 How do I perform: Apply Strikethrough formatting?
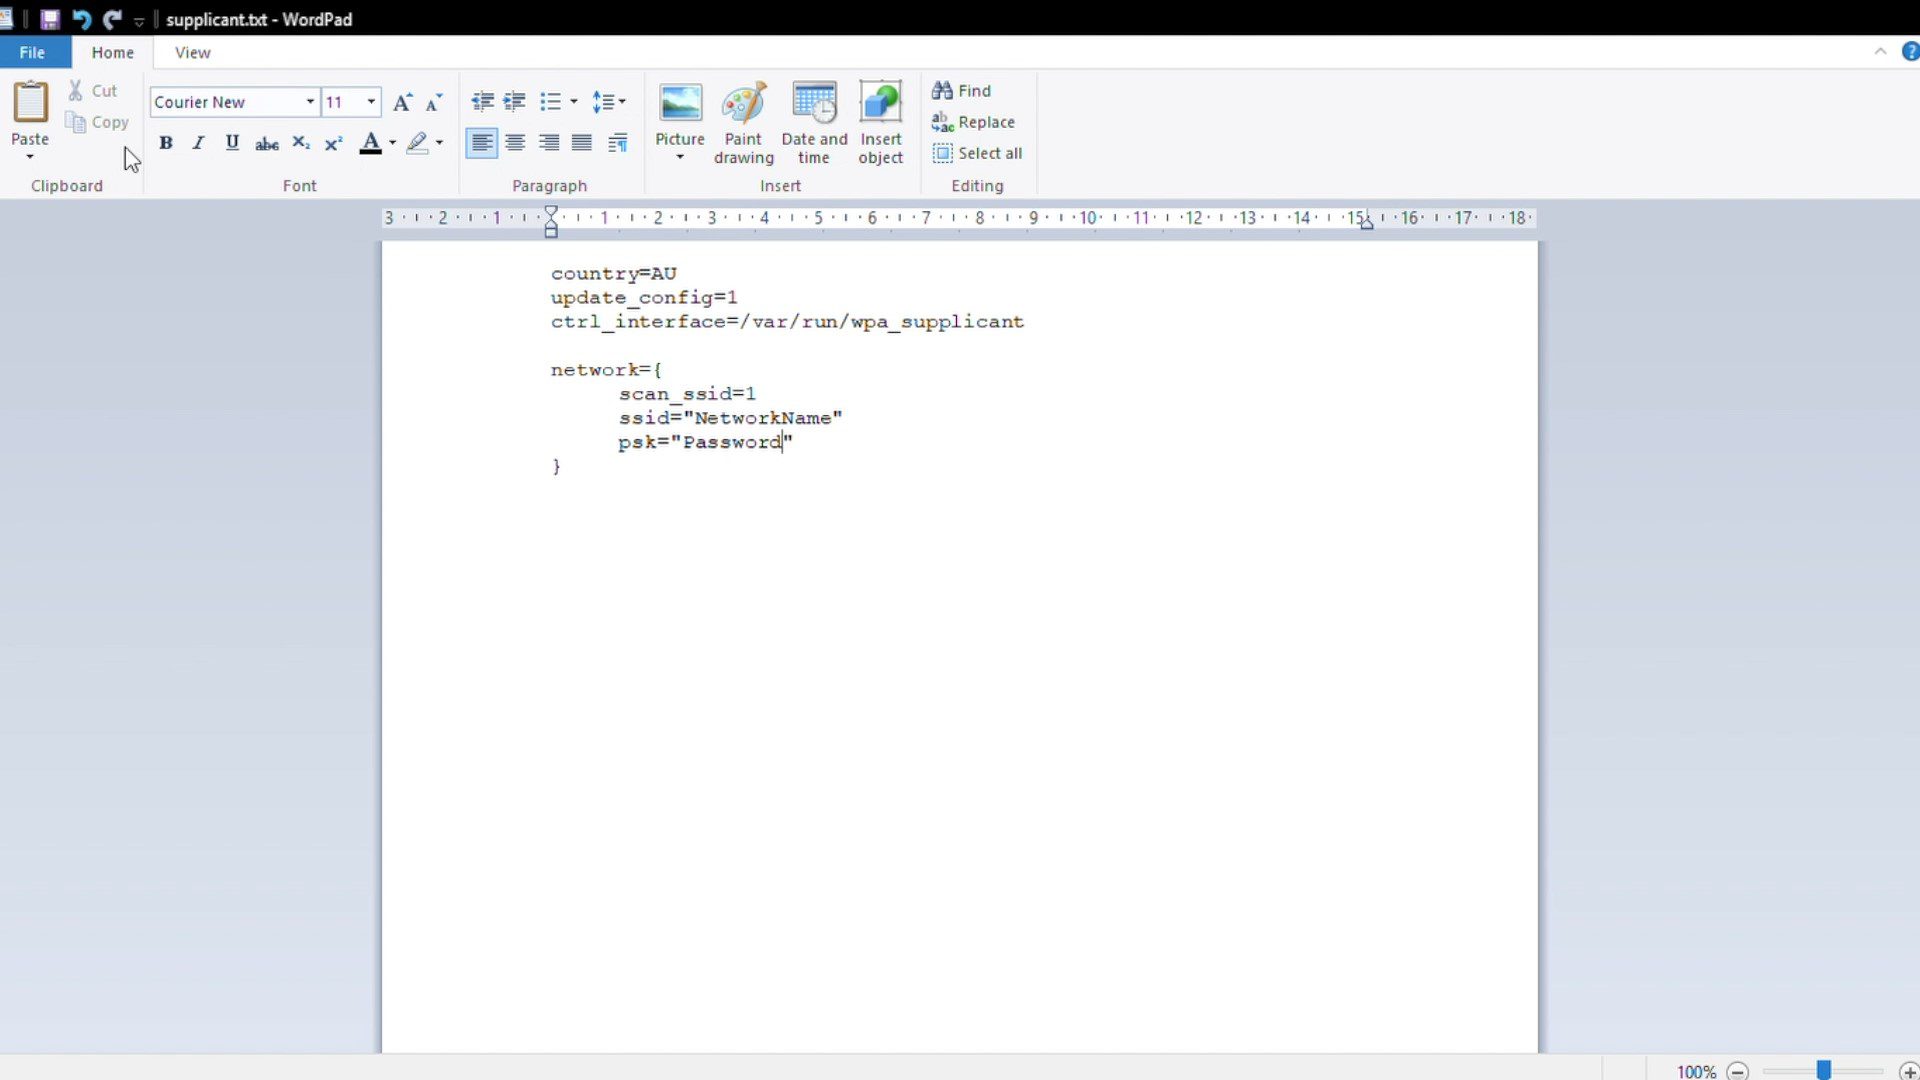(x=266, y=143)
